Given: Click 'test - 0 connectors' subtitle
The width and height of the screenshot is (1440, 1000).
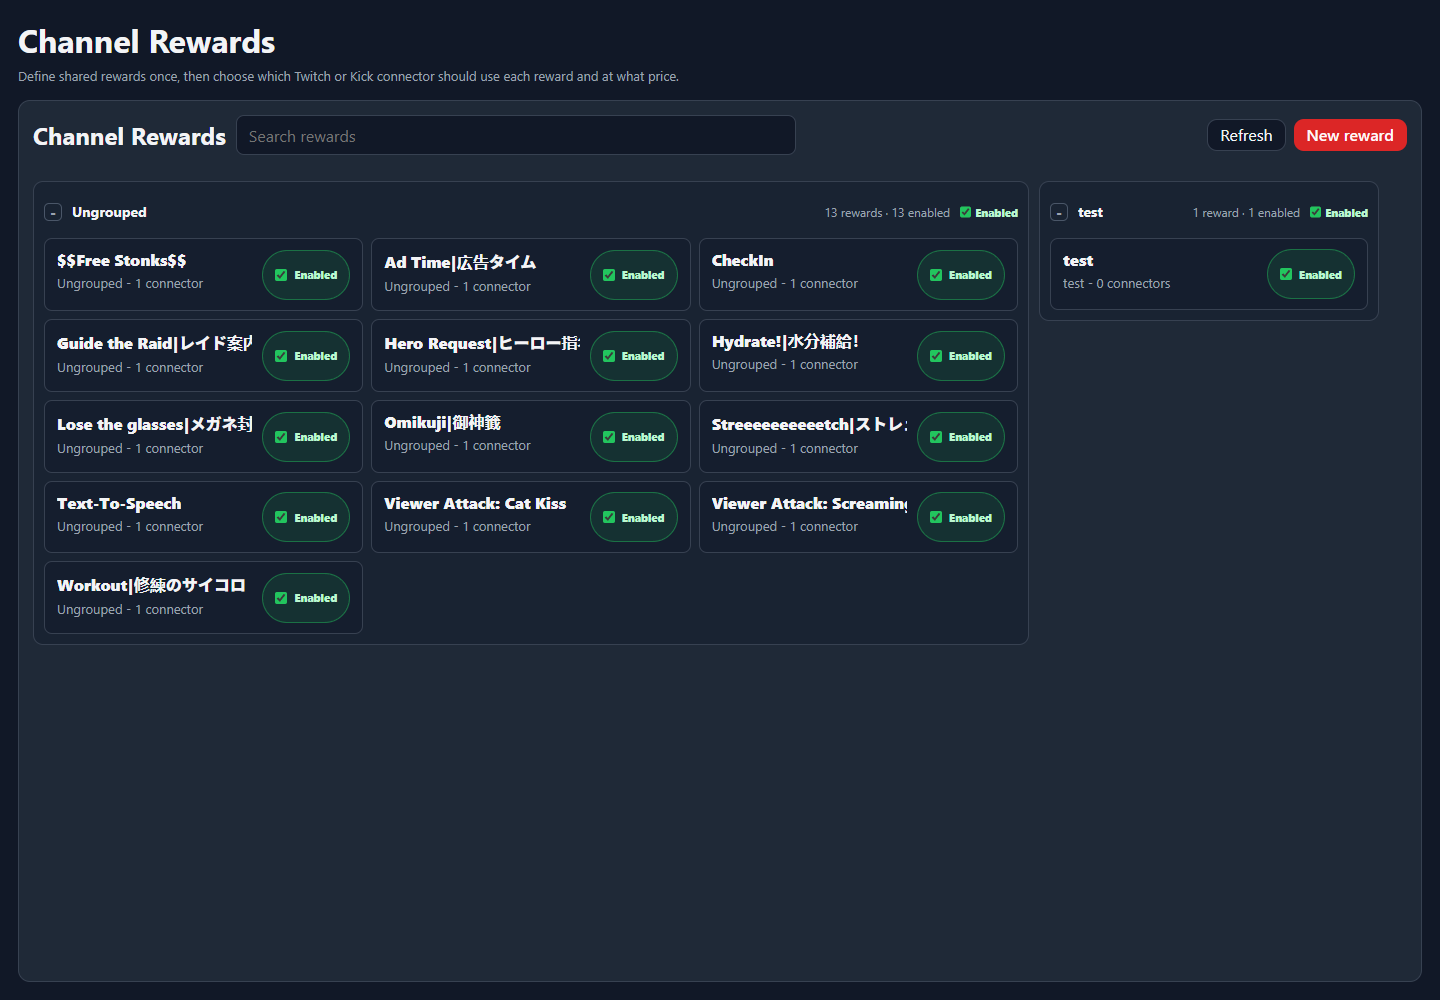Looking at the screenshot, I should coord(1116,283).
